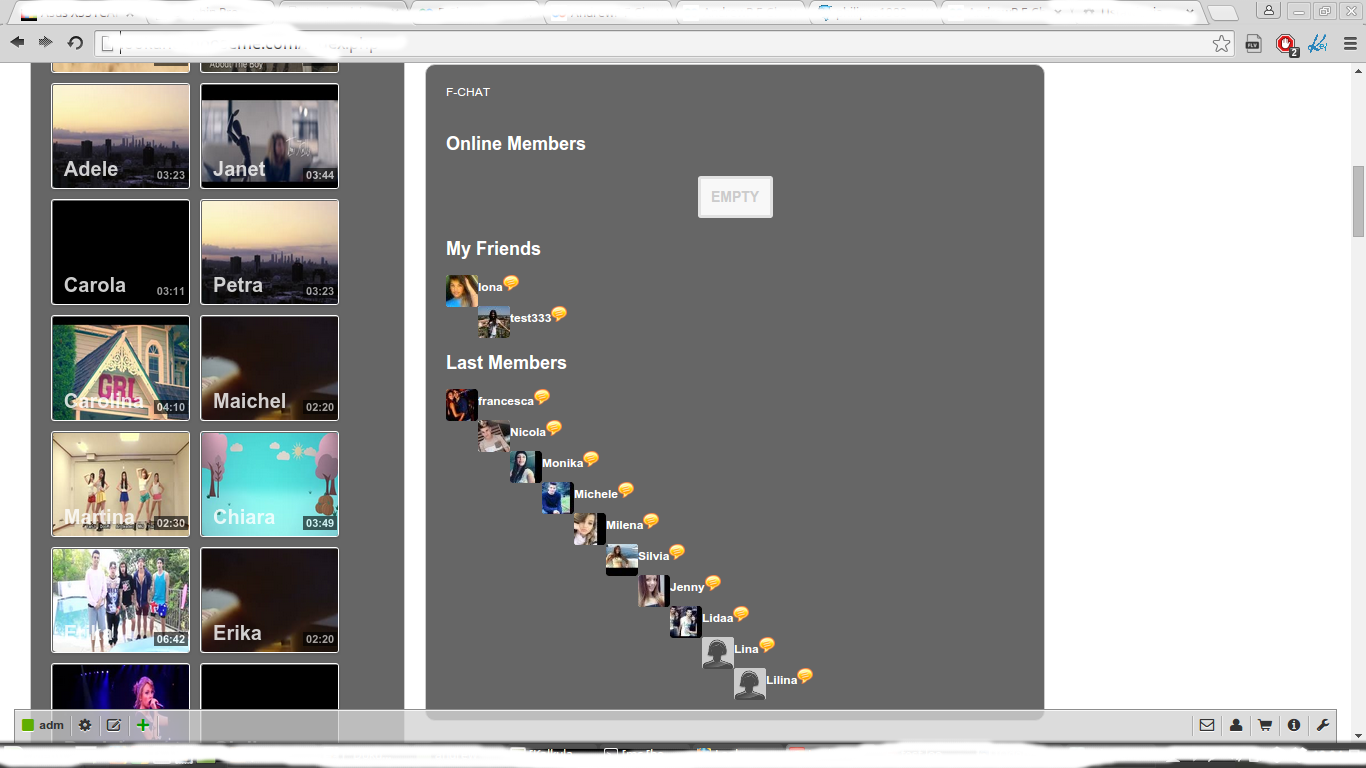
Task: Open the Martina video thumbnail
Action: (x=120, y=484)
